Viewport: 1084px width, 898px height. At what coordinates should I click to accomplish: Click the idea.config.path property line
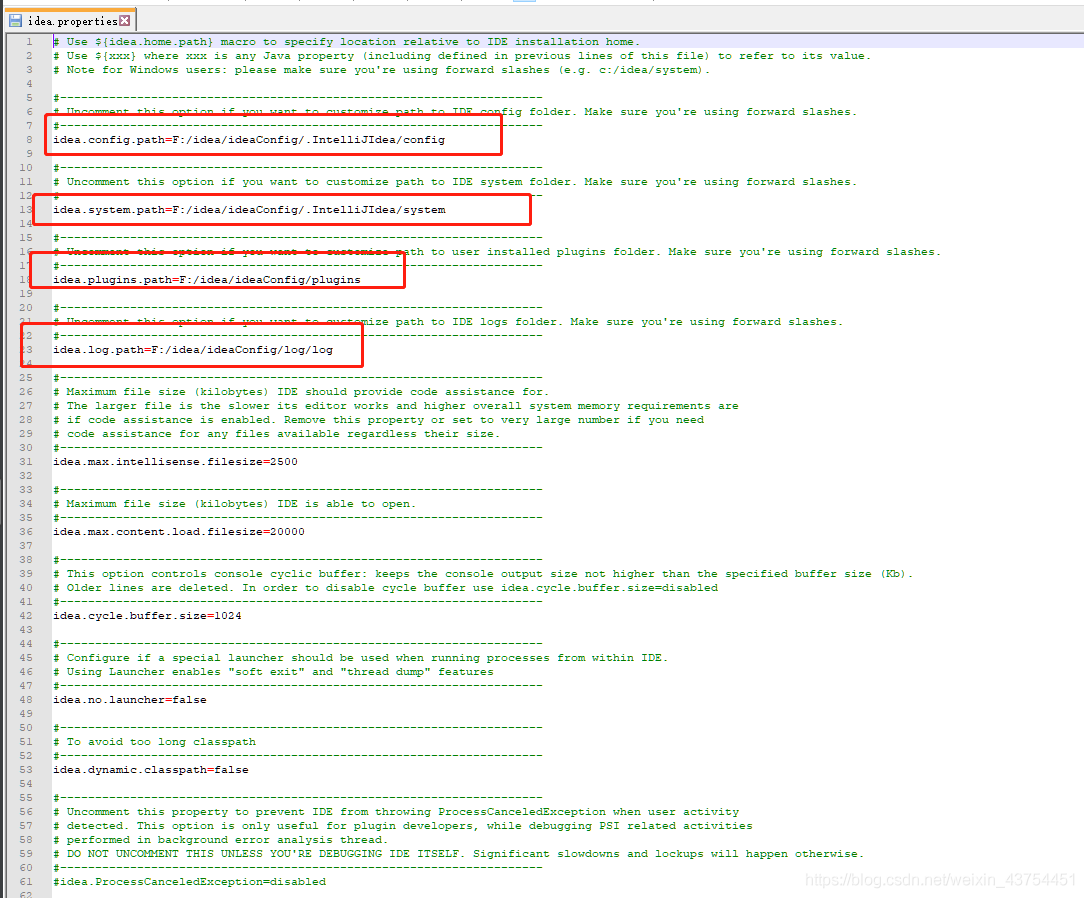point(248,140)
